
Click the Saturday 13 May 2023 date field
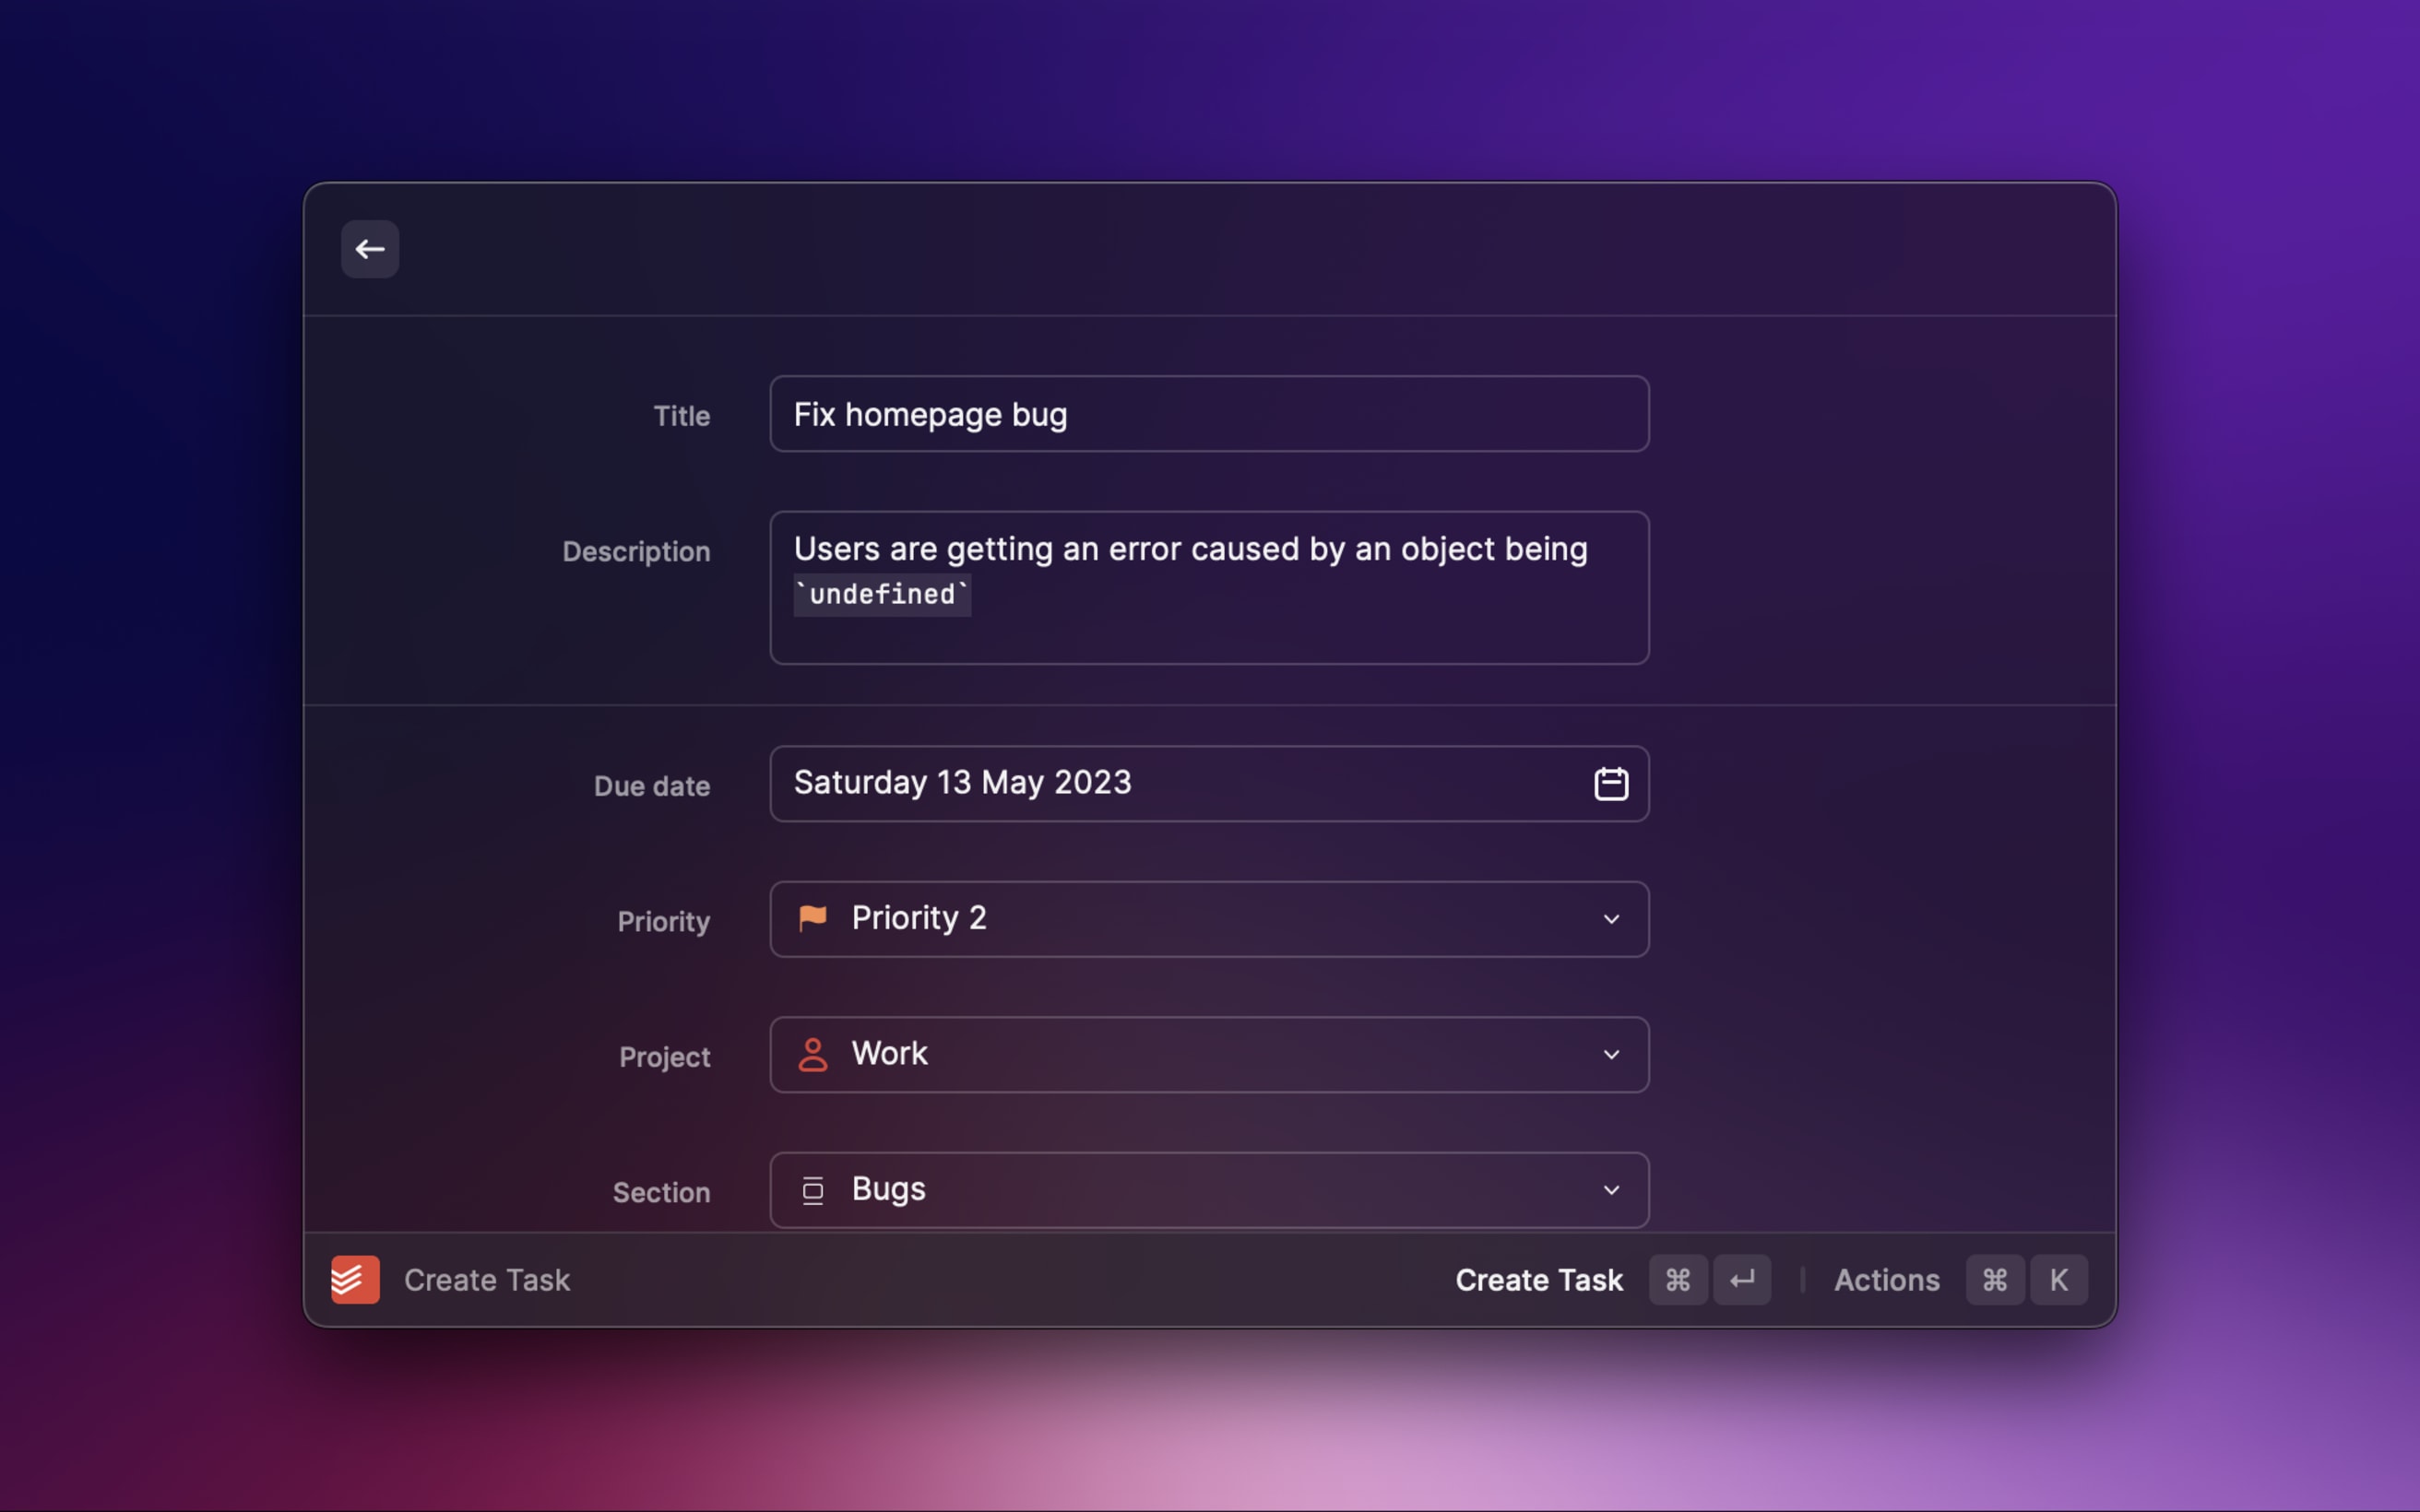(1209, 782)
